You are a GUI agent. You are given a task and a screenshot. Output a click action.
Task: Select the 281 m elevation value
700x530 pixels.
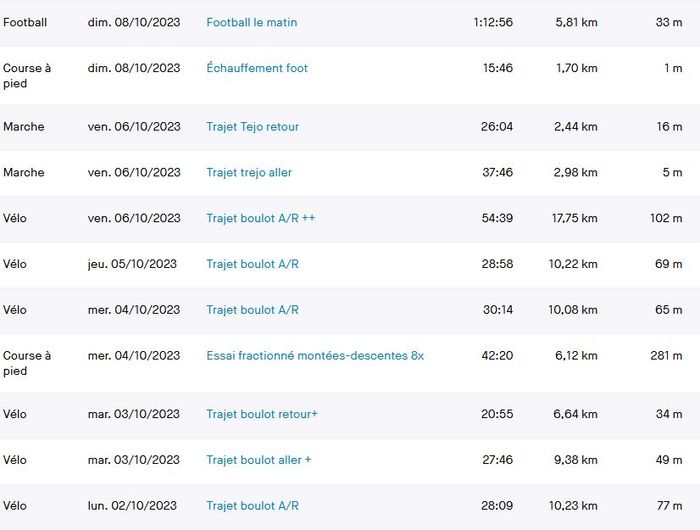pyautogui.click(x=666, y=356)
